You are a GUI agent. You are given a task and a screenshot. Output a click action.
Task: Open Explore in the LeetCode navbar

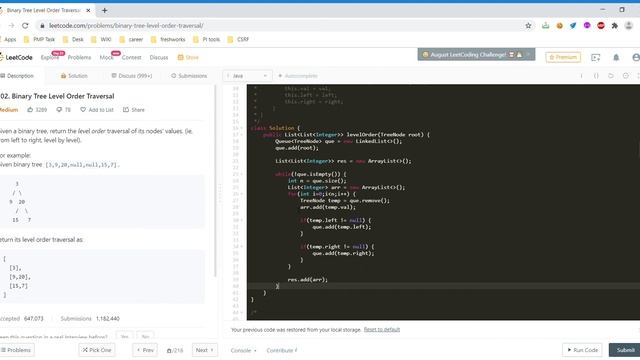click(50, 58)
